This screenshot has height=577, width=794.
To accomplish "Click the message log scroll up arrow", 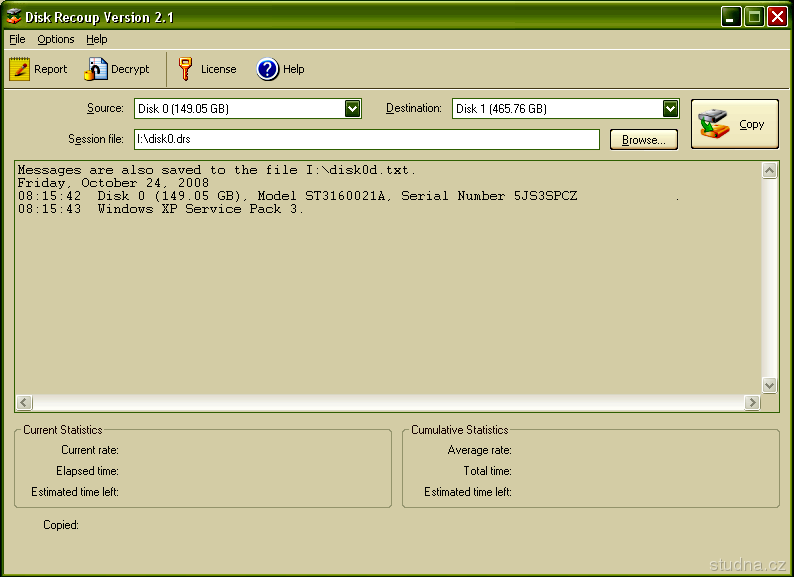I will (769, 171).
